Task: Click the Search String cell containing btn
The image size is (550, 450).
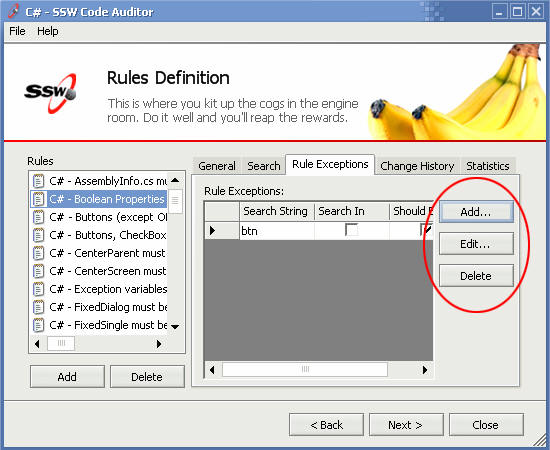Action: click(x=277, y=231)
